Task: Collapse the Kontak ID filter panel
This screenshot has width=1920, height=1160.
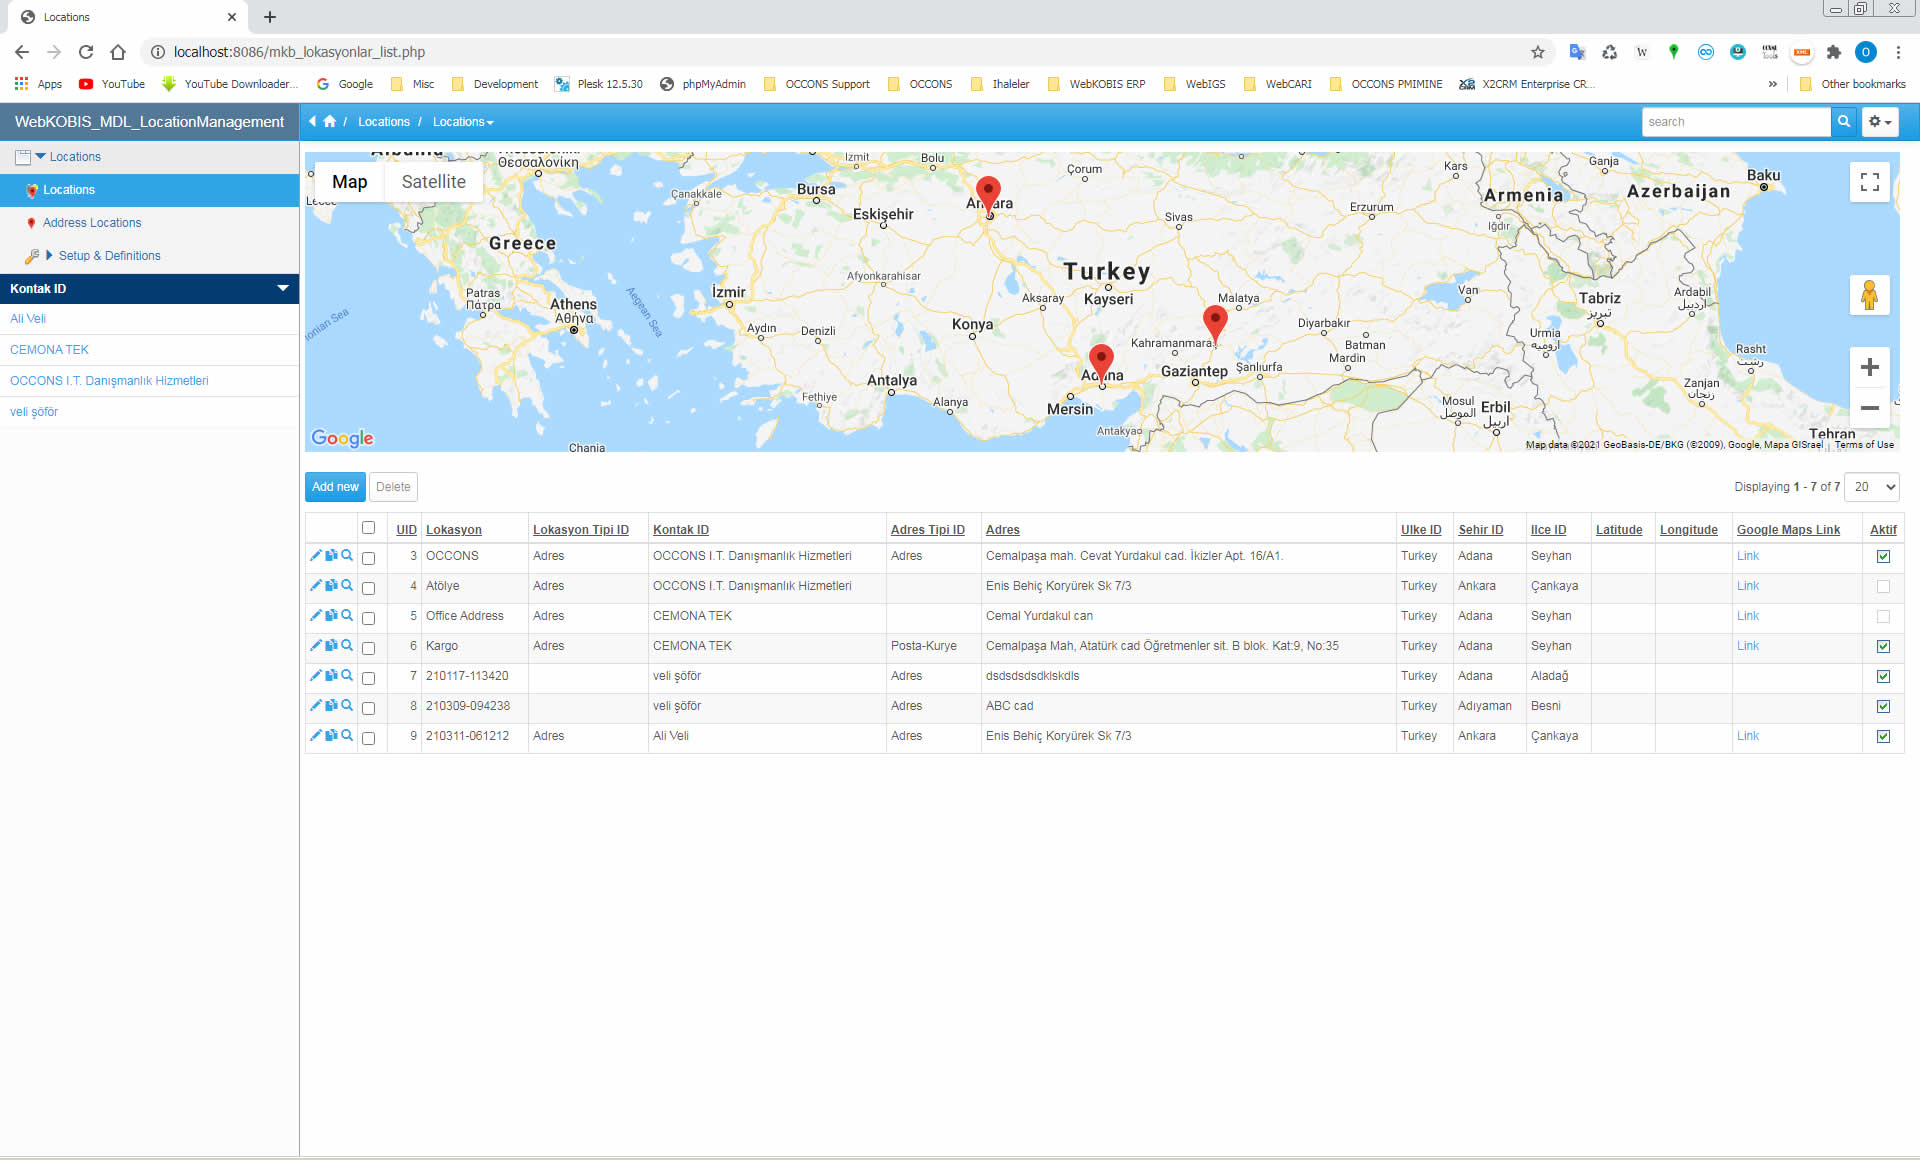Action: [283, 288]
